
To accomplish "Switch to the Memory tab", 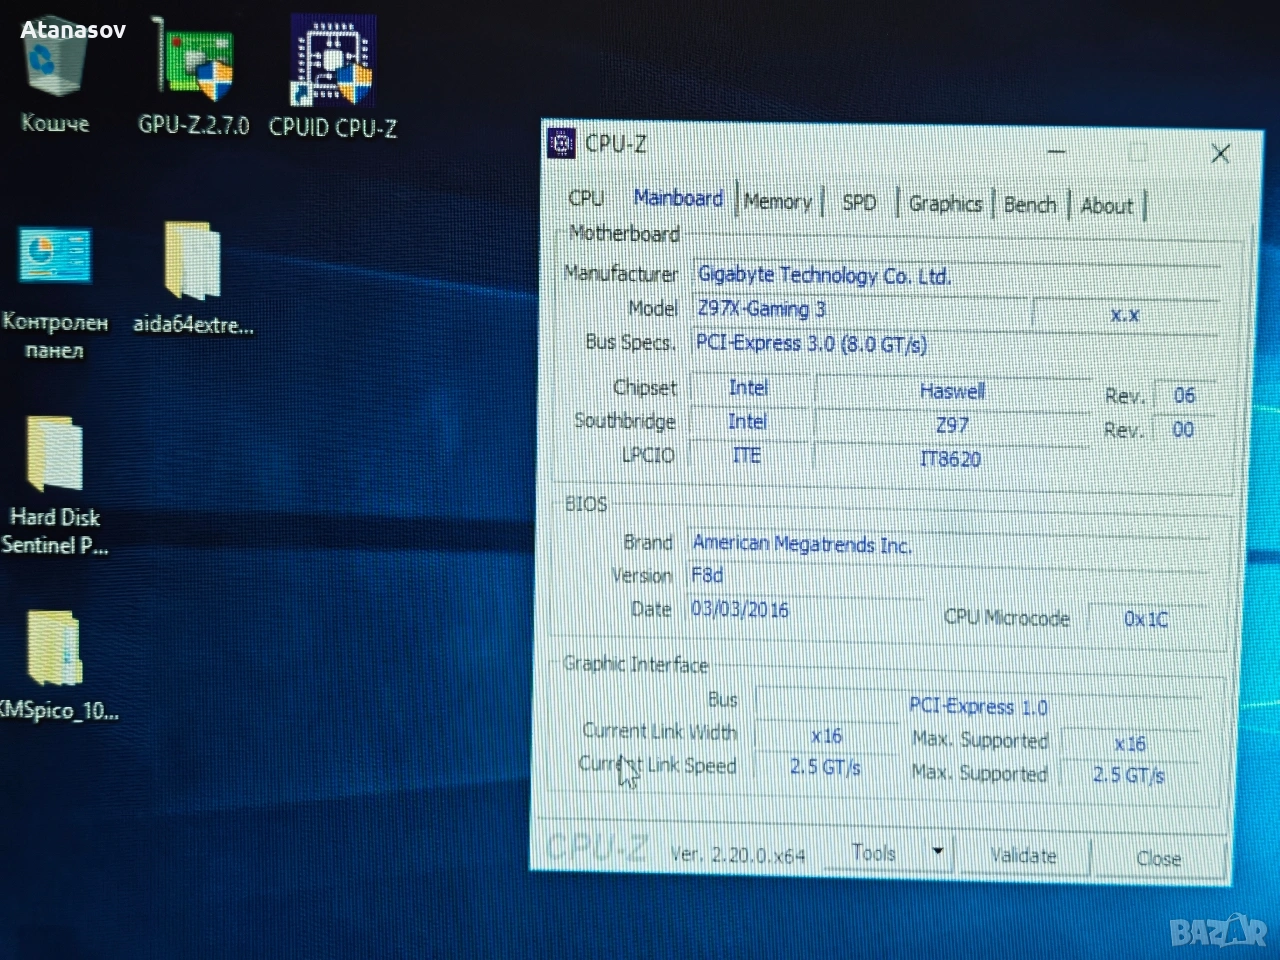I will click(778, 201).
